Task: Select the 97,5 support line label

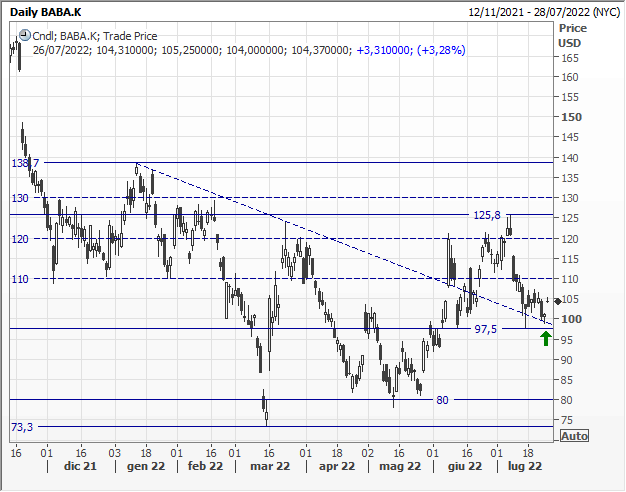Action: pyautogui.click(x=486, y=329)
